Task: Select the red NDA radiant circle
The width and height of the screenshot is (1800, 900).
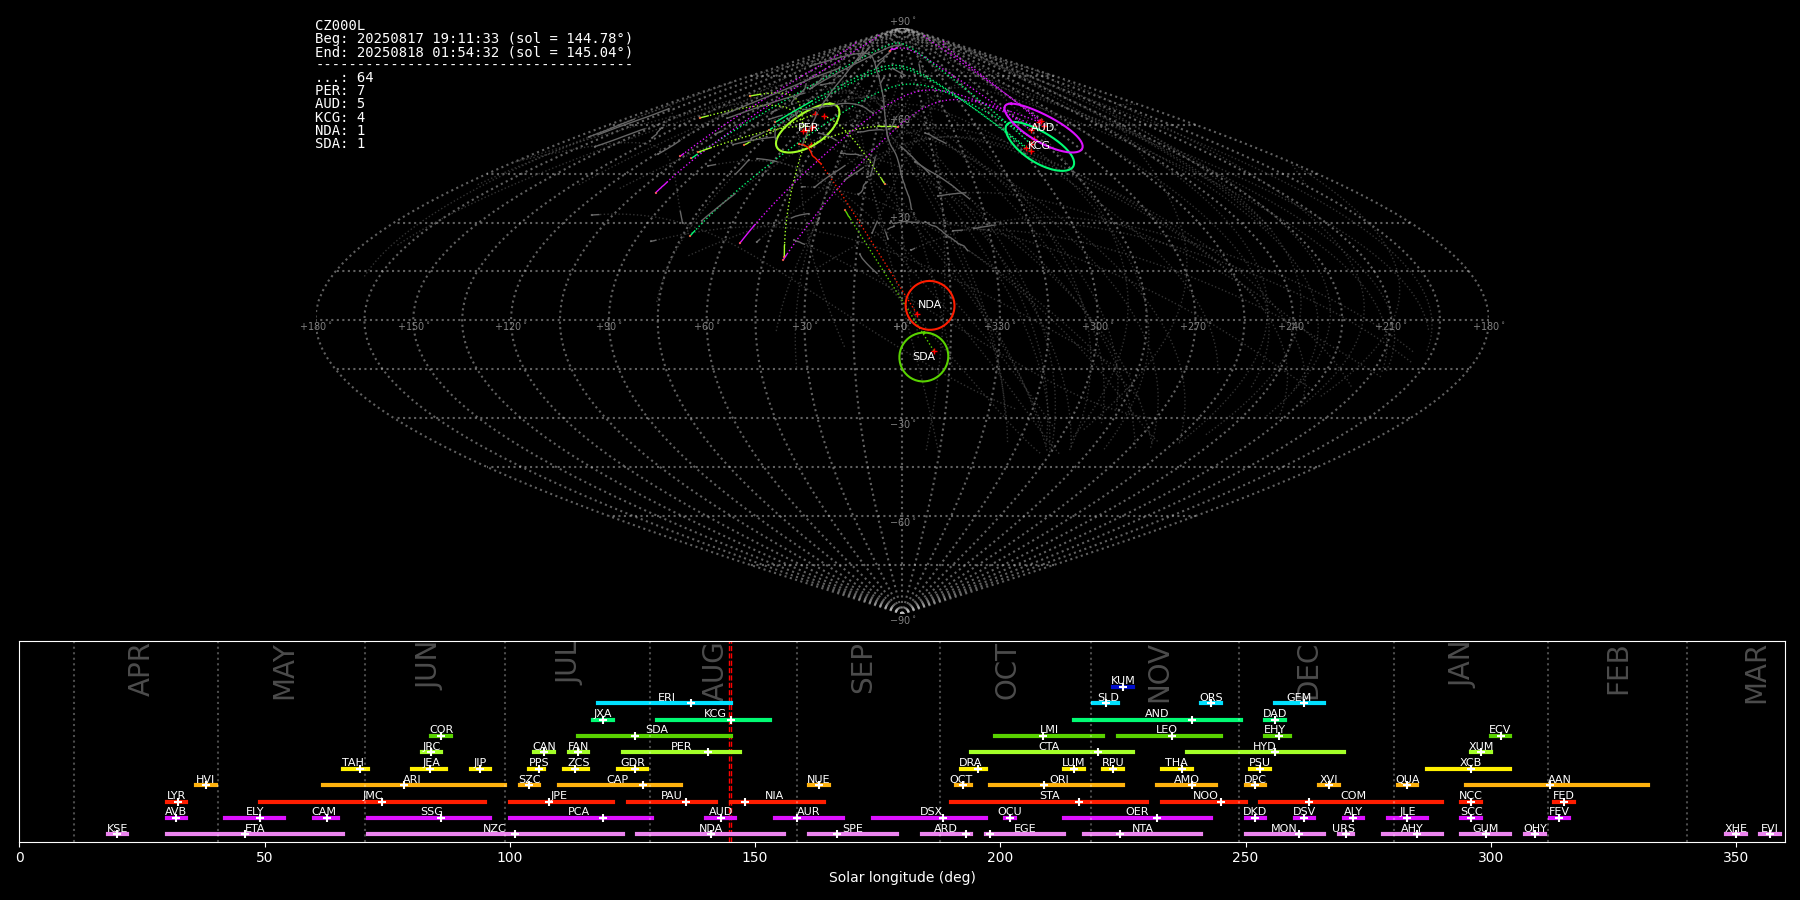Action: (930, 305)
